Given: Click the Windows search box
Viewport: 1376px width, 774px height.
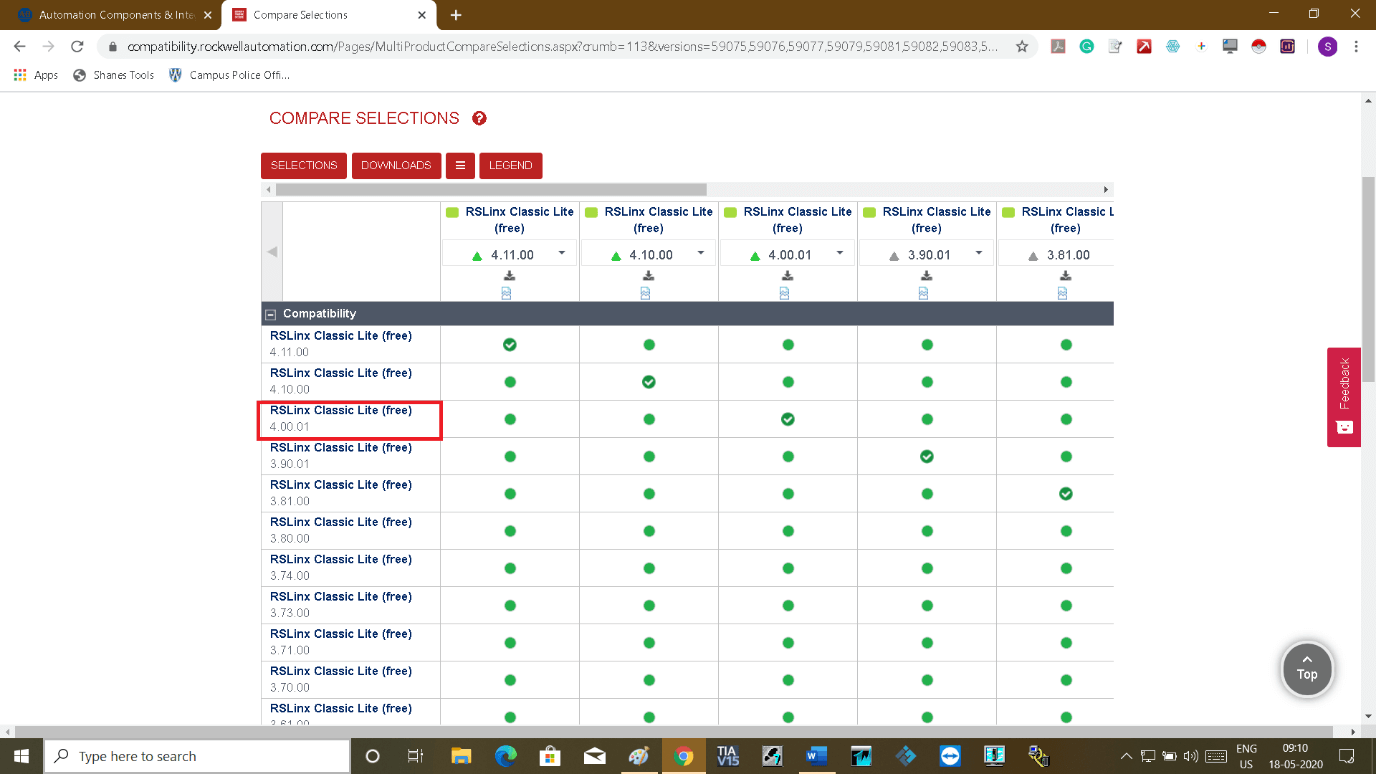Looking at the screenshot, I should pyautogui.click(x=197, y=756).
